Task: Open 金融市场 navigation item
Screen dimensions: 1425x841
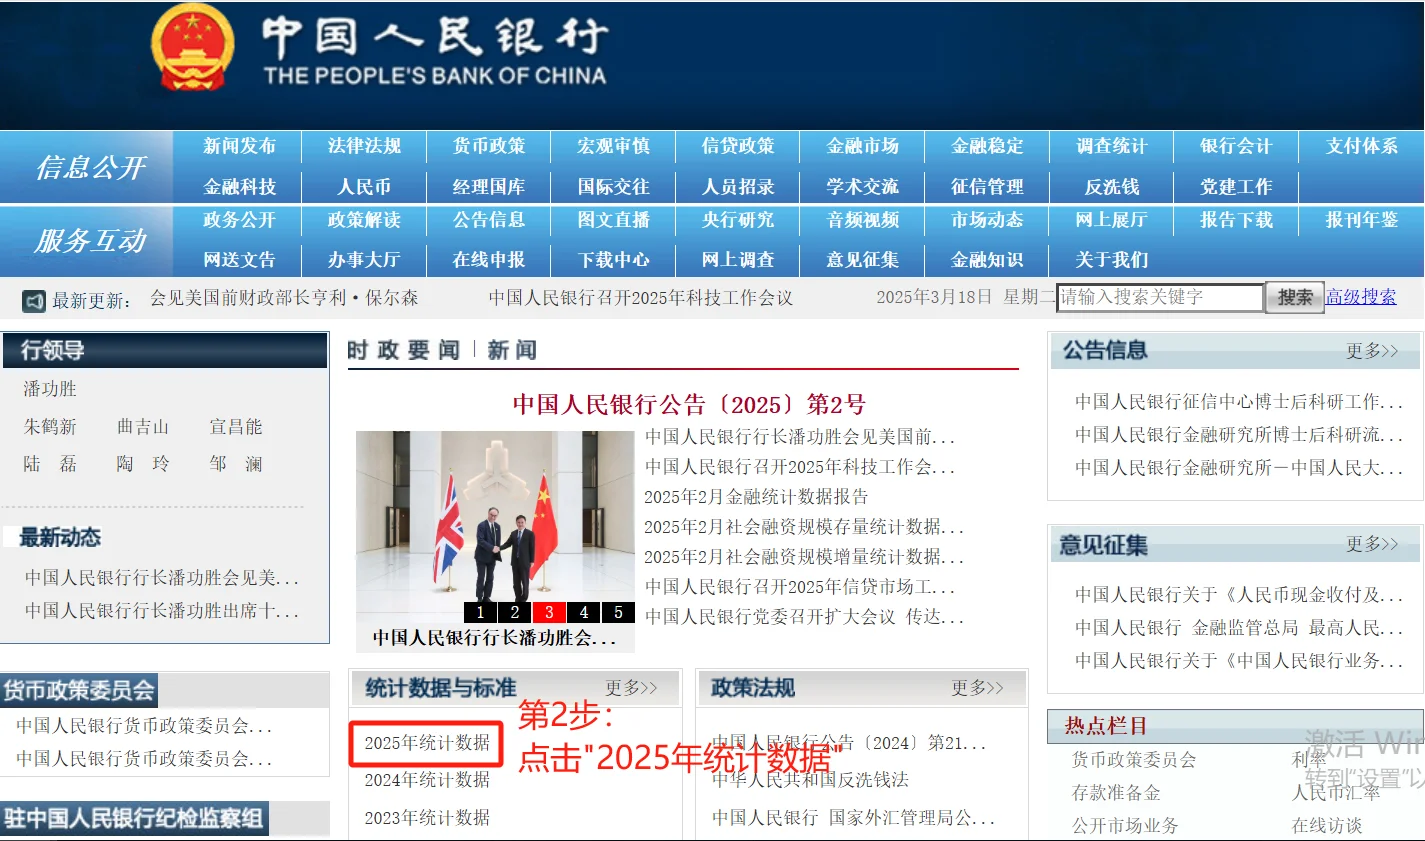Action: (862, 146)
